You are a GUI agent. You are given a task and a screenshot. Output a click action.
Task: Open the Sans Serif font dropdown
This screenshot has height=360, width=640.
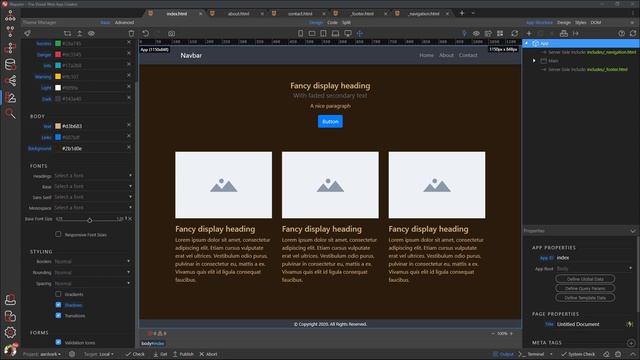tap(93, 197)
